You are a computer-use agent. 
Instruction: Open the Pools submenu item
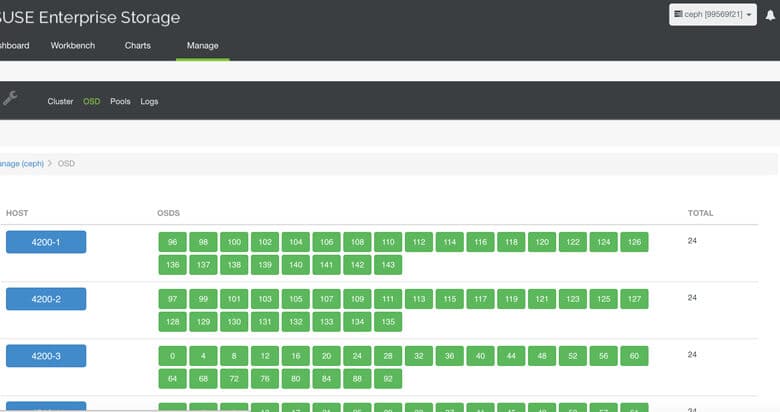[120, 101]
